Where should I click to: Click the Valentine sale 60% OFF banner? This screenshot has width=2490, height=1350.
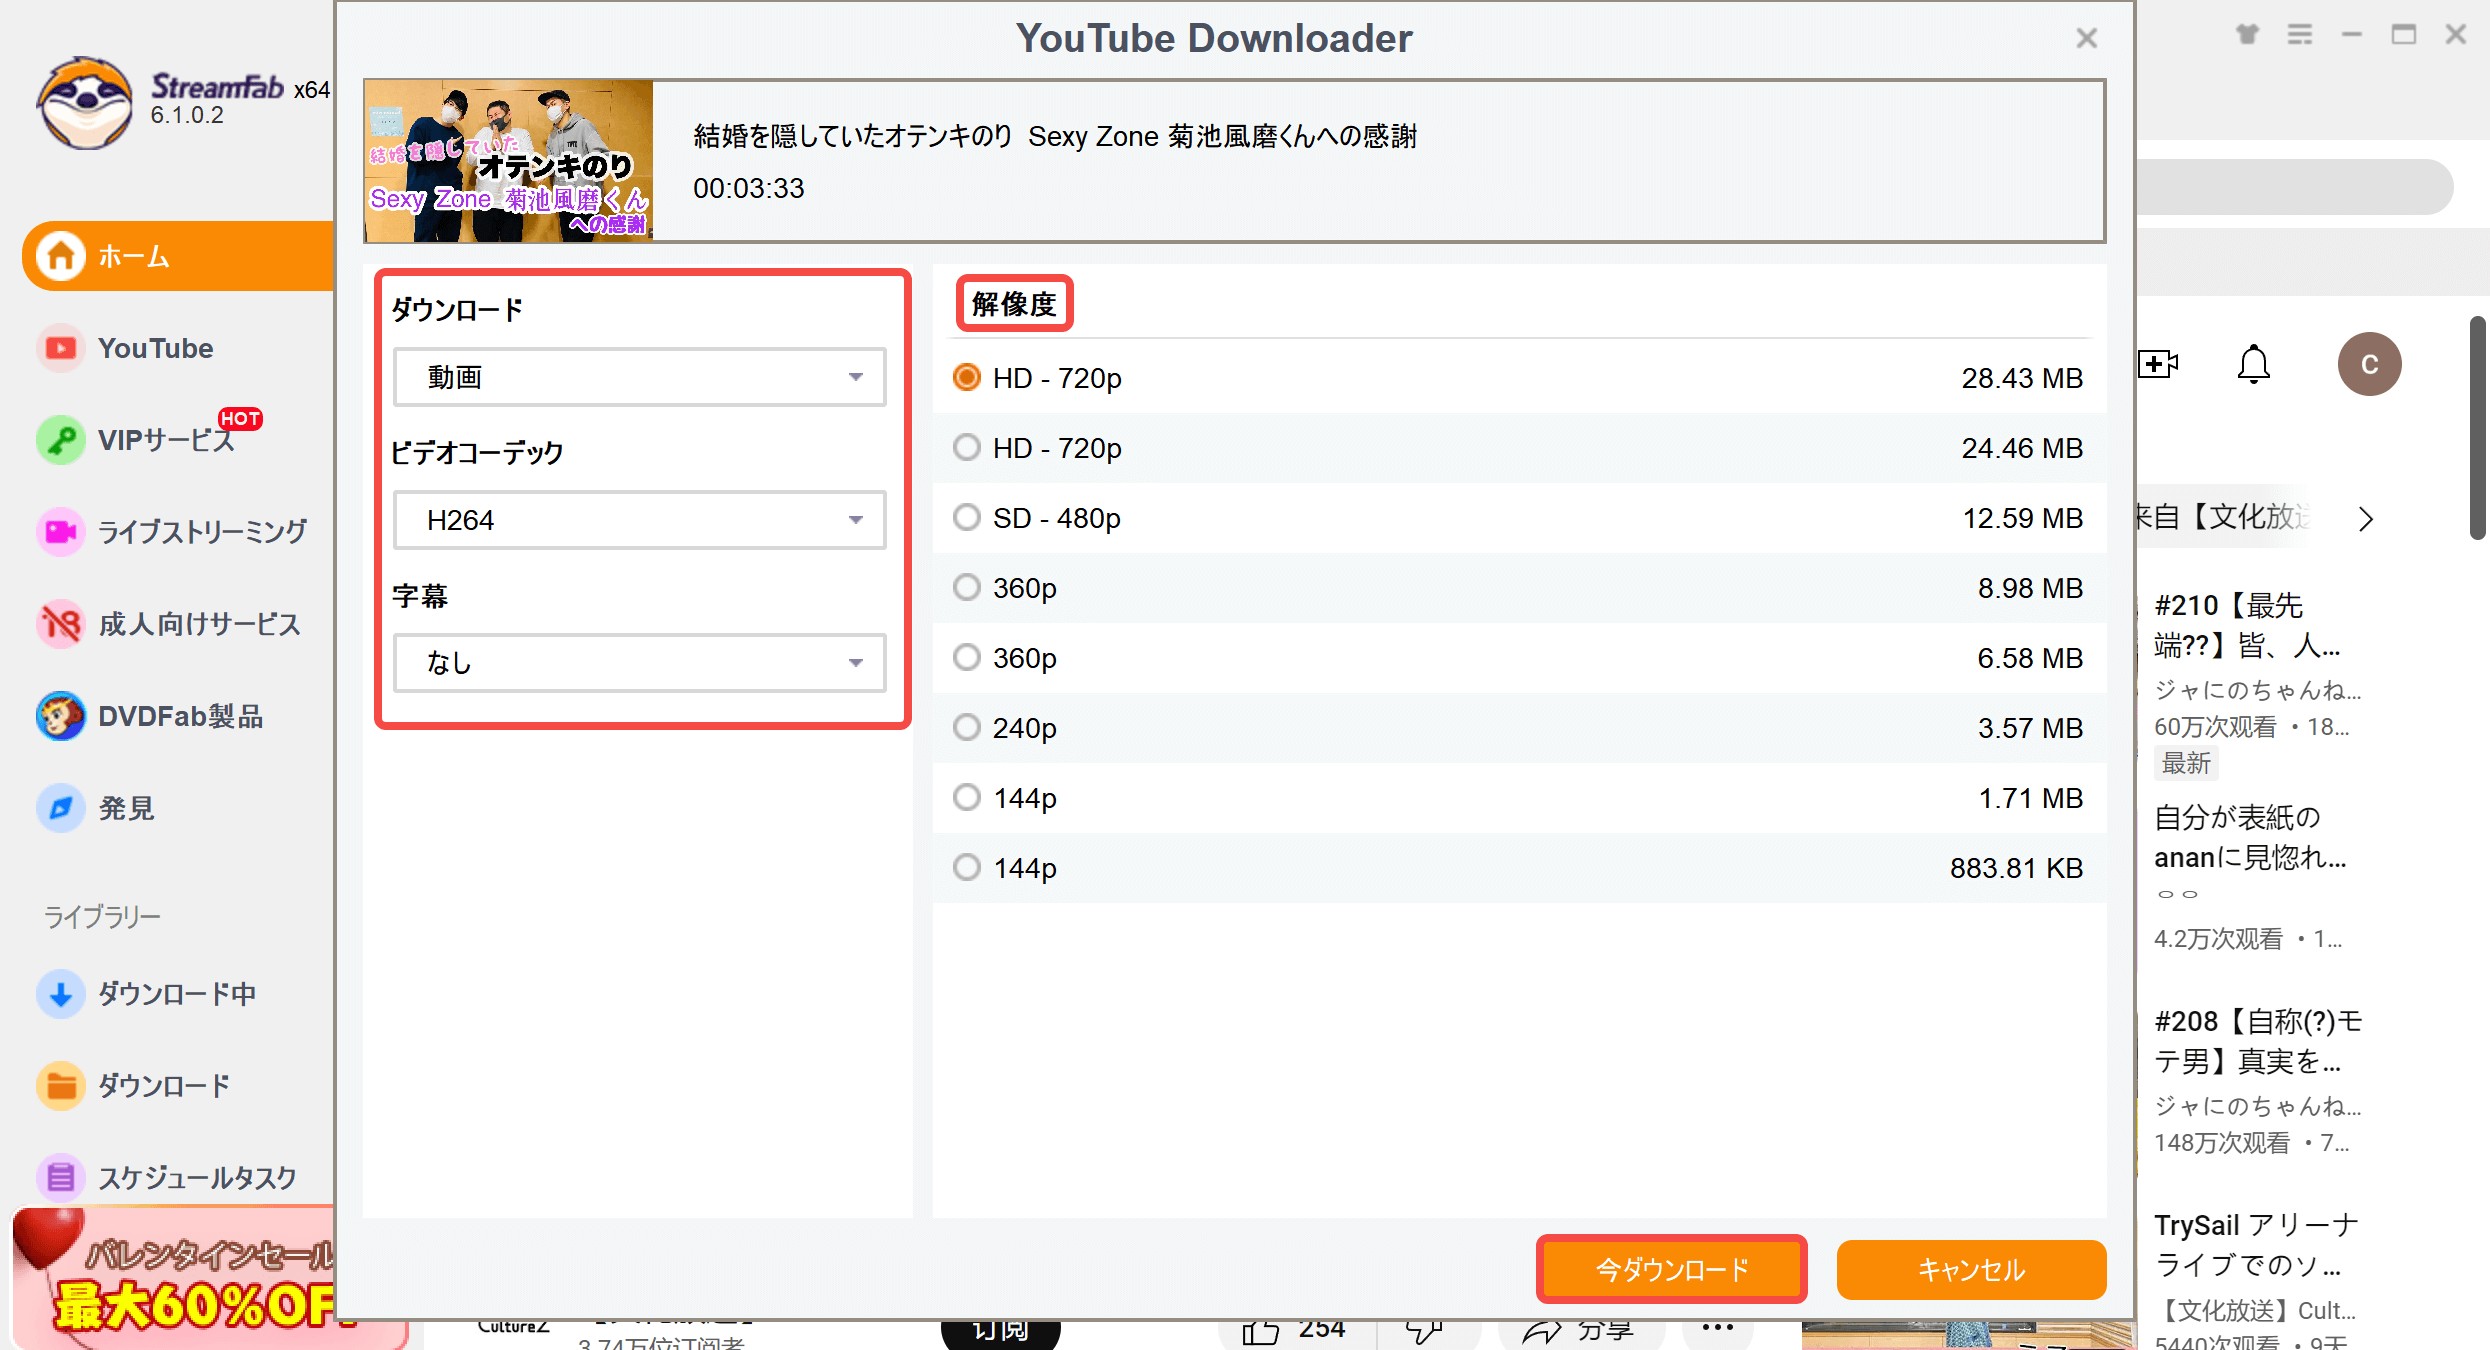pyautogui.click(x=175, y=1278)
